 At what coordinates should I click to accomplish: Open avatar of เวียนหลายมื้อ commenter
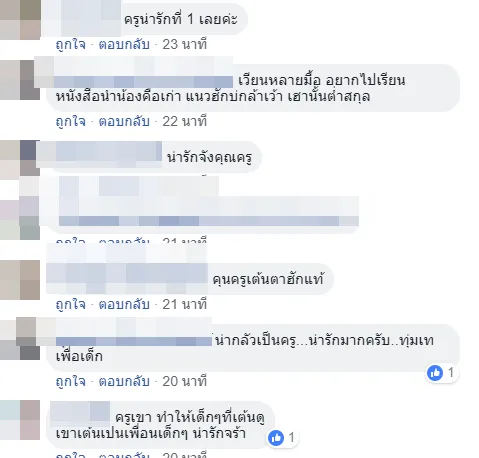point(20,80)
